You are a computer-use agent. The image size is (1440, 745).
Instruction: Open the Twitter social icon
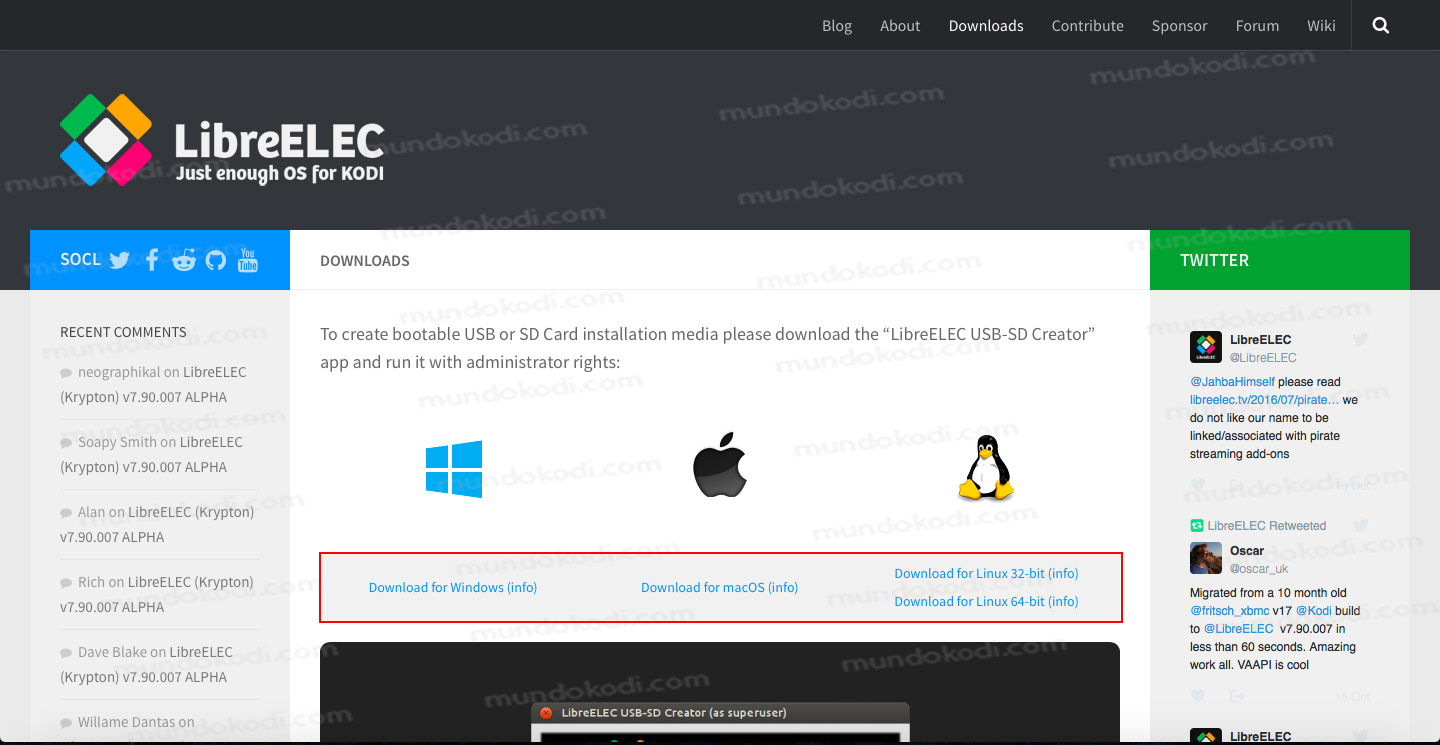(120, 261)
